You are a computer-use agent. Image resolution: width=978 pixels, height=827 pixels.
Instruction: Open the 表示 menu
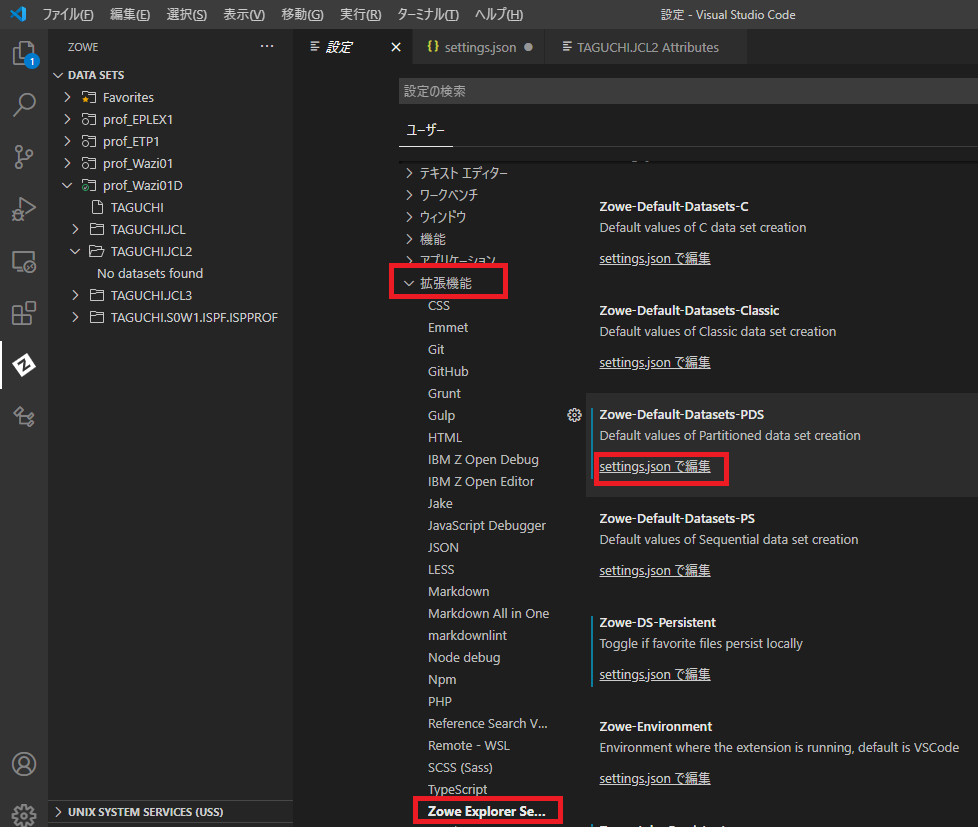point(244,14)
